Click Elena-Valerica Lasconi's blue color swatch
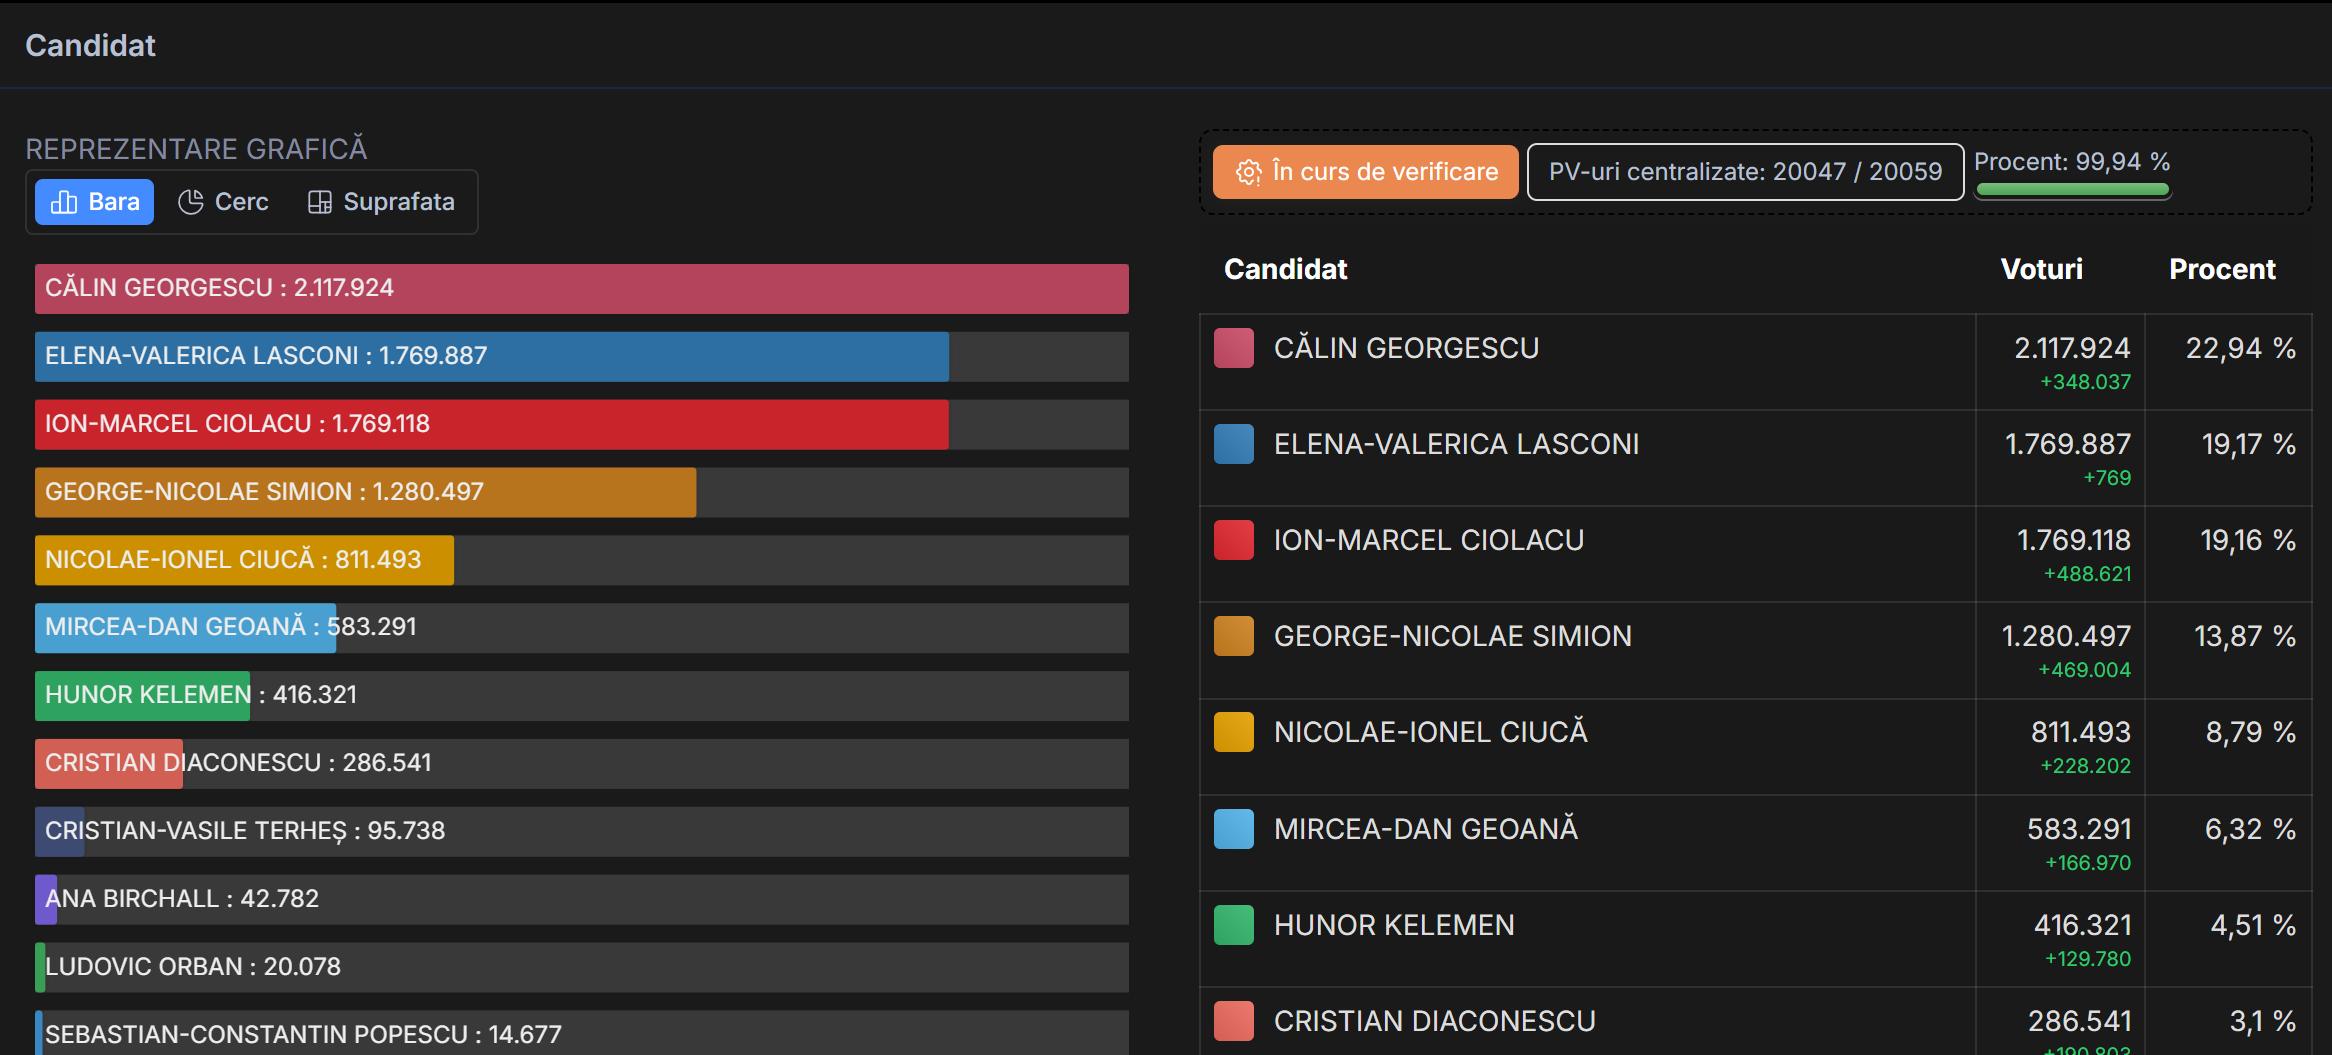 pos(1233,444)
